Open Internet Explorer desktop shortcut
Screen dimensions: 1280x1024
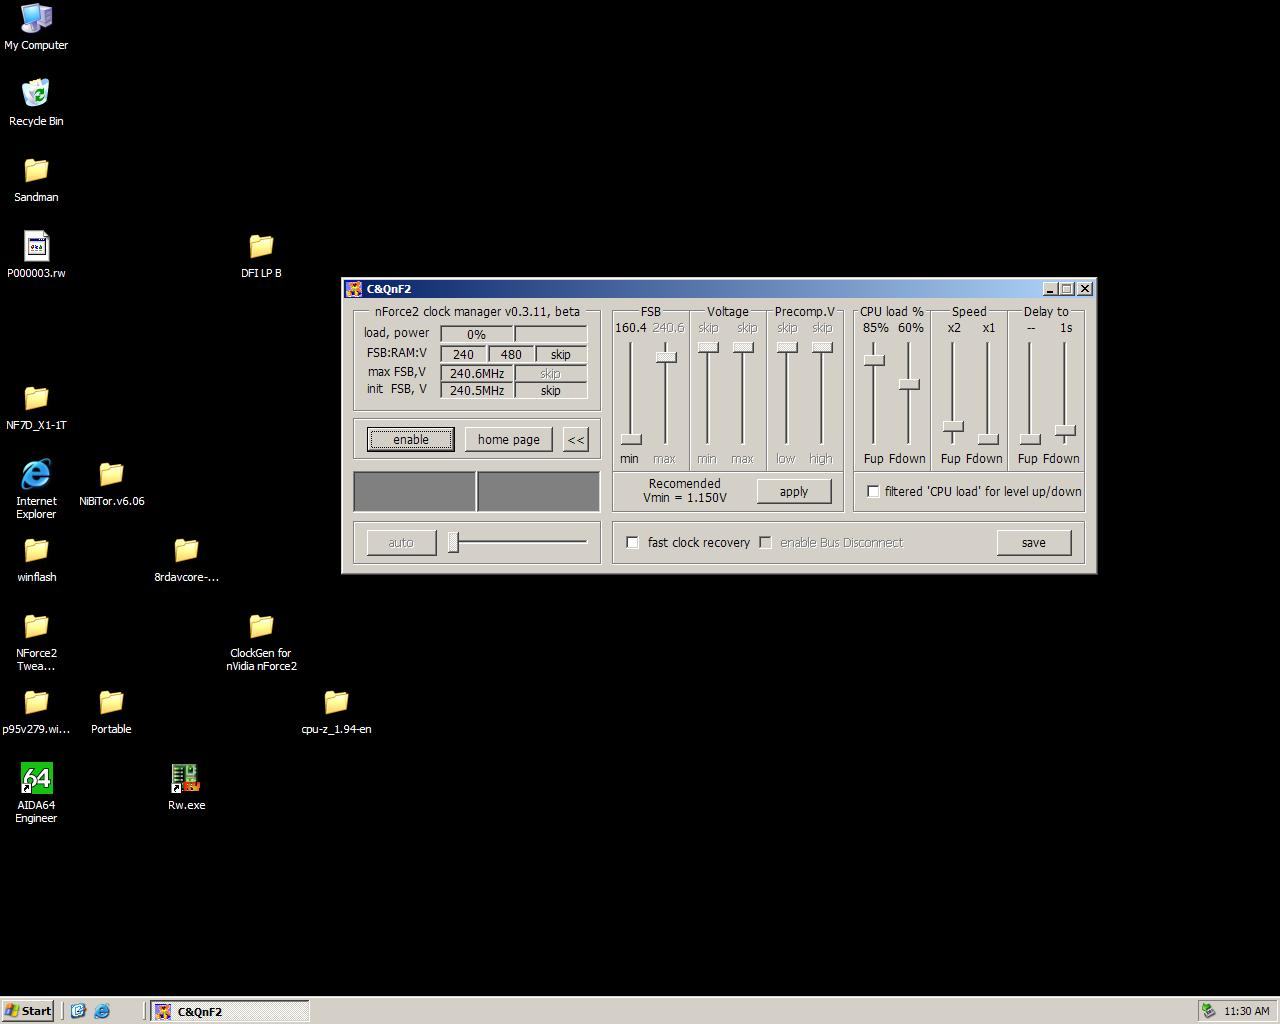coord(36,489)
